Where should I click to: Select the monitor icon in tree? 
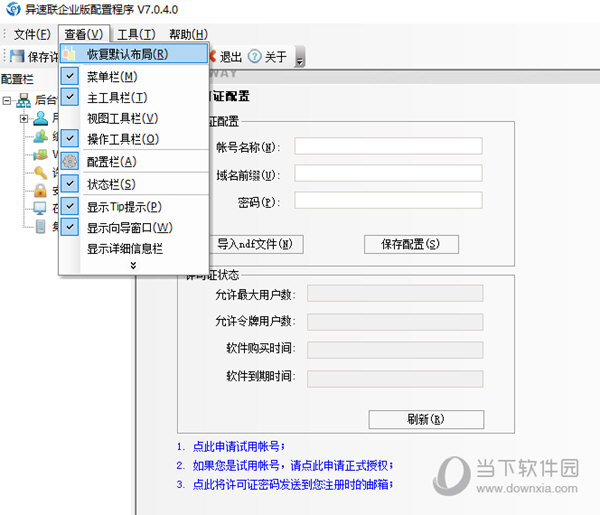[40, 208]
